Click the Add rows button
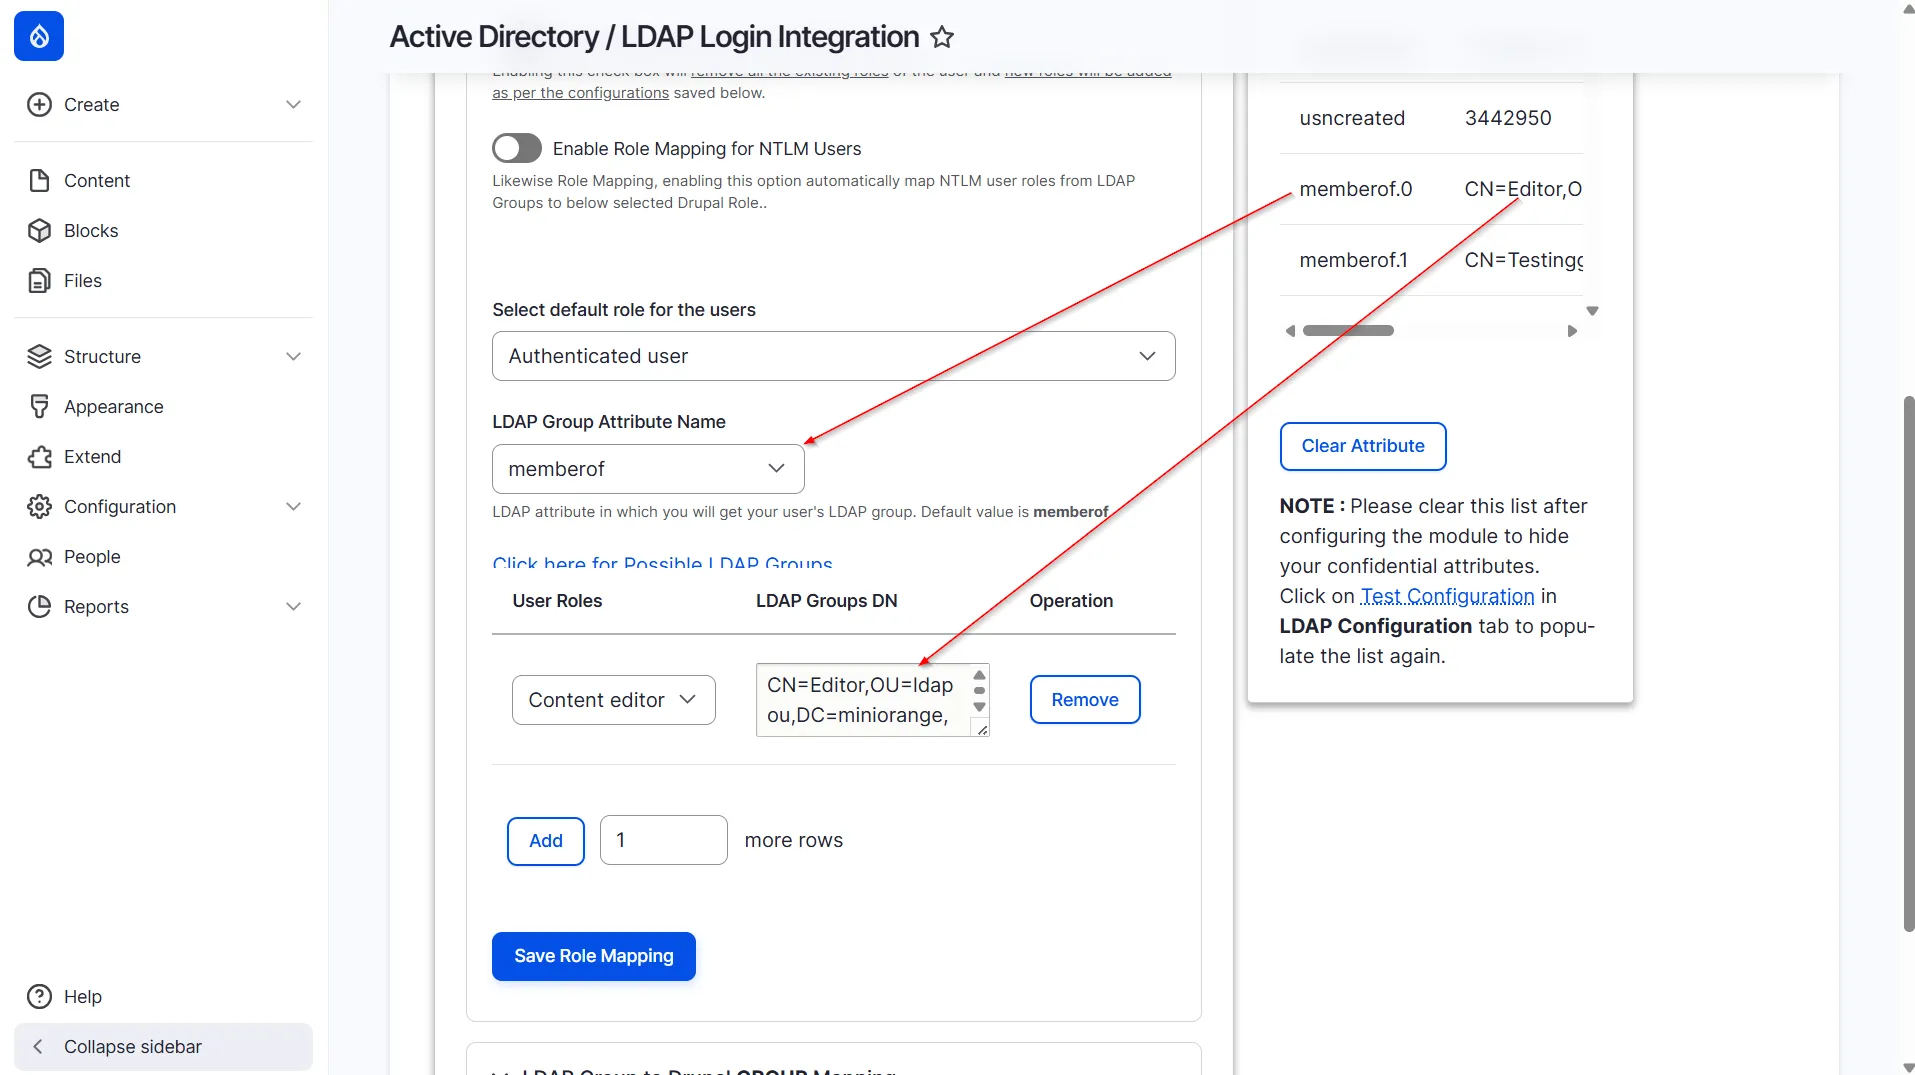This screenshot has height=1075, width=1915. pos(546,841)
